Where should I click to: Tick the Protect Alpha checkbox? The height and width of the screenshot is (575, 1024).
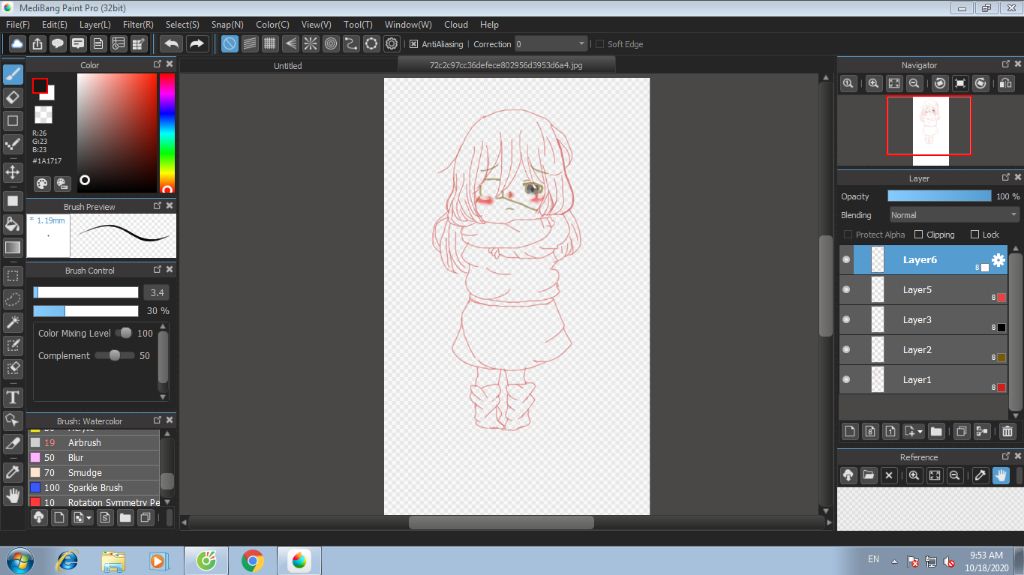[848, 235]
